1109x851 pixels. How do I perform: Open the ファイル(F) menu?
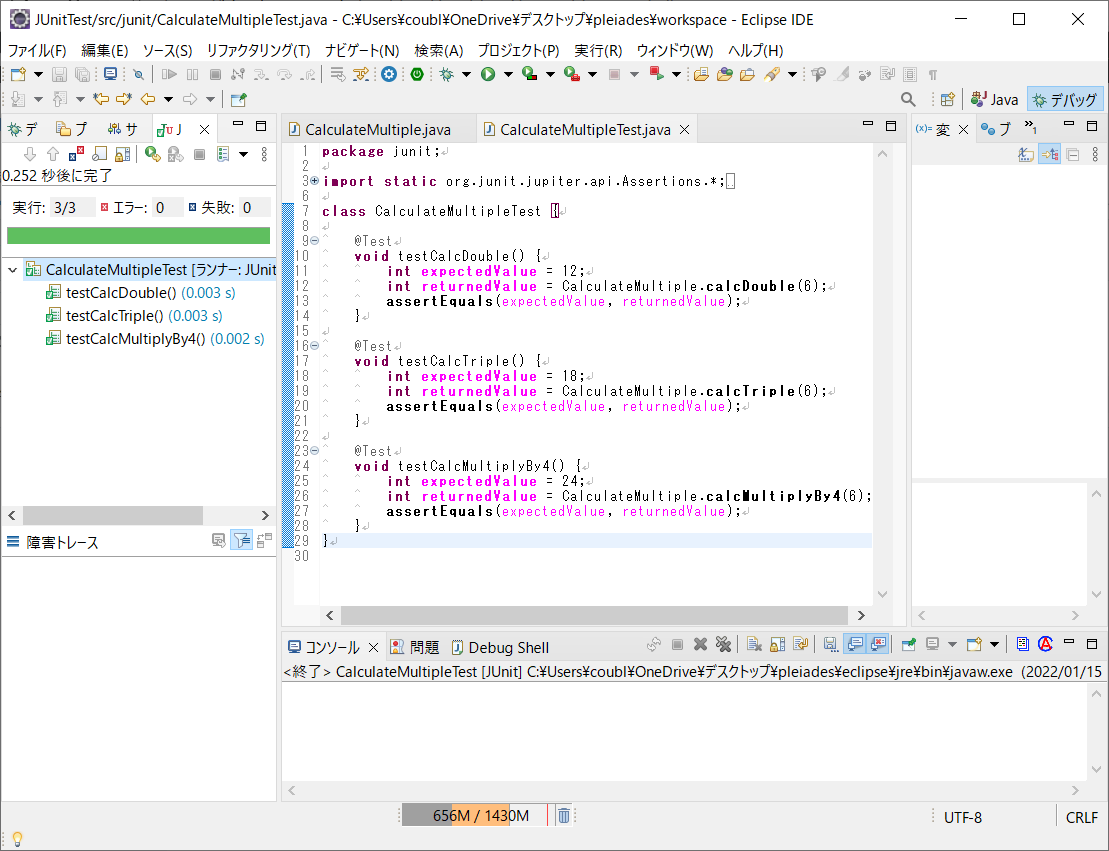pyautogui.click(x=37, y=50)
